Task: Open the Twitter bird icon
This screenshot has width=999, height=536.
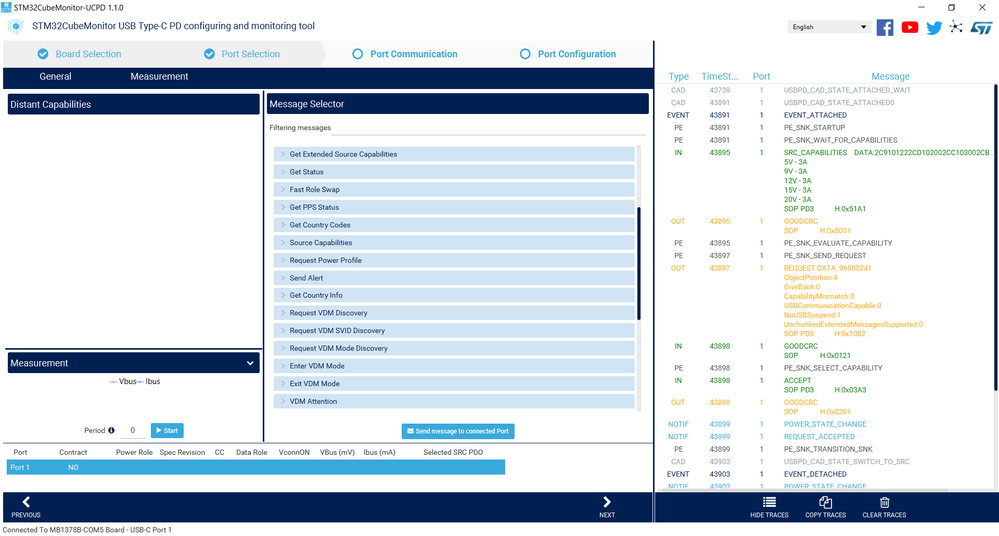Action: [x=934, y=27]
